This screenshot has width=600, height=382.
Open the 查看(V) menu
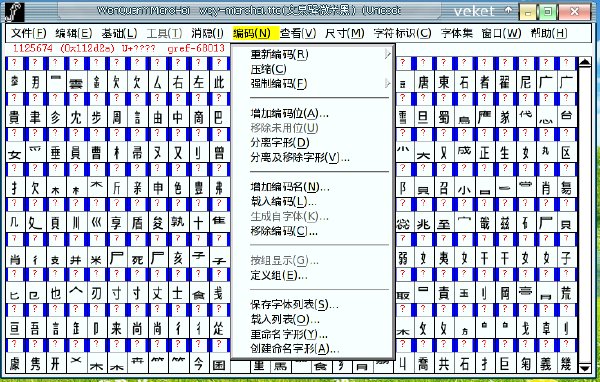[298, 33]
